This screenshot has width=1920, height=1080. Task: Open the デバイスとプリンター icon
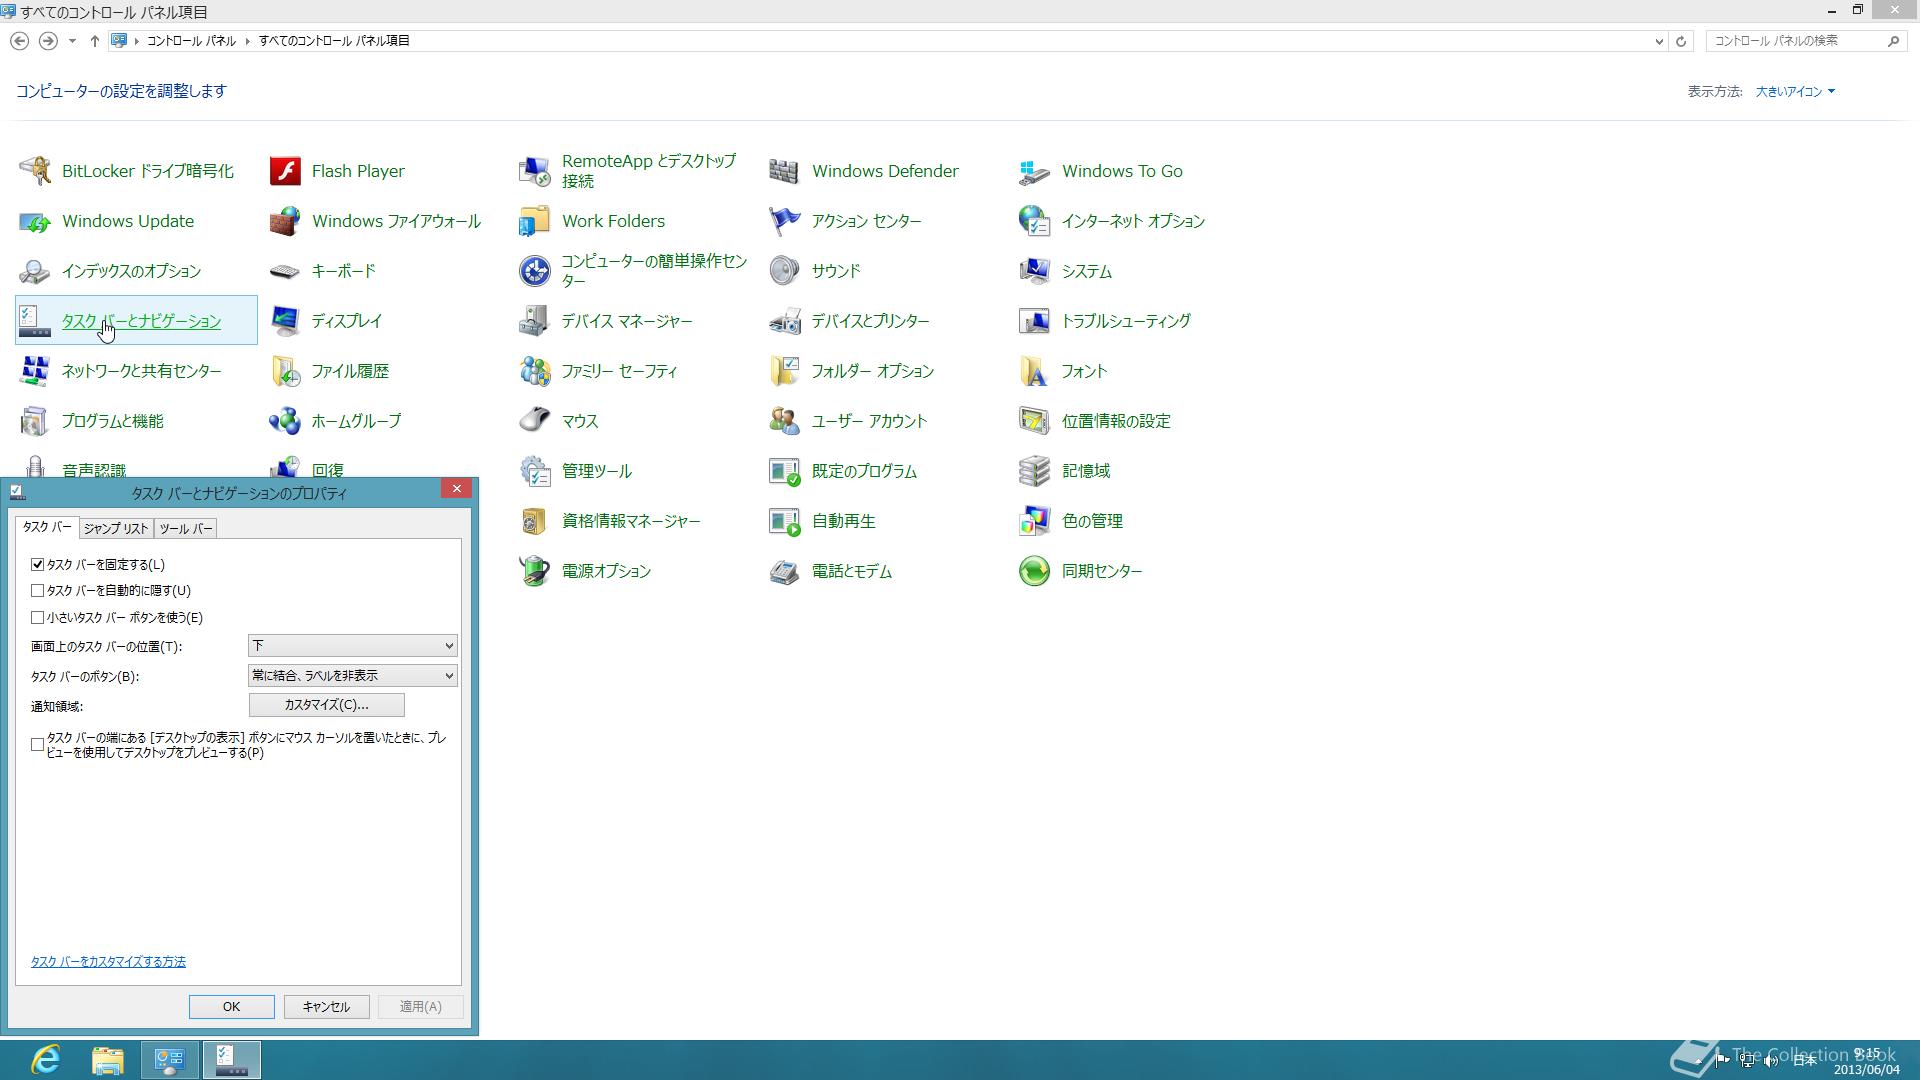[785, 321]
